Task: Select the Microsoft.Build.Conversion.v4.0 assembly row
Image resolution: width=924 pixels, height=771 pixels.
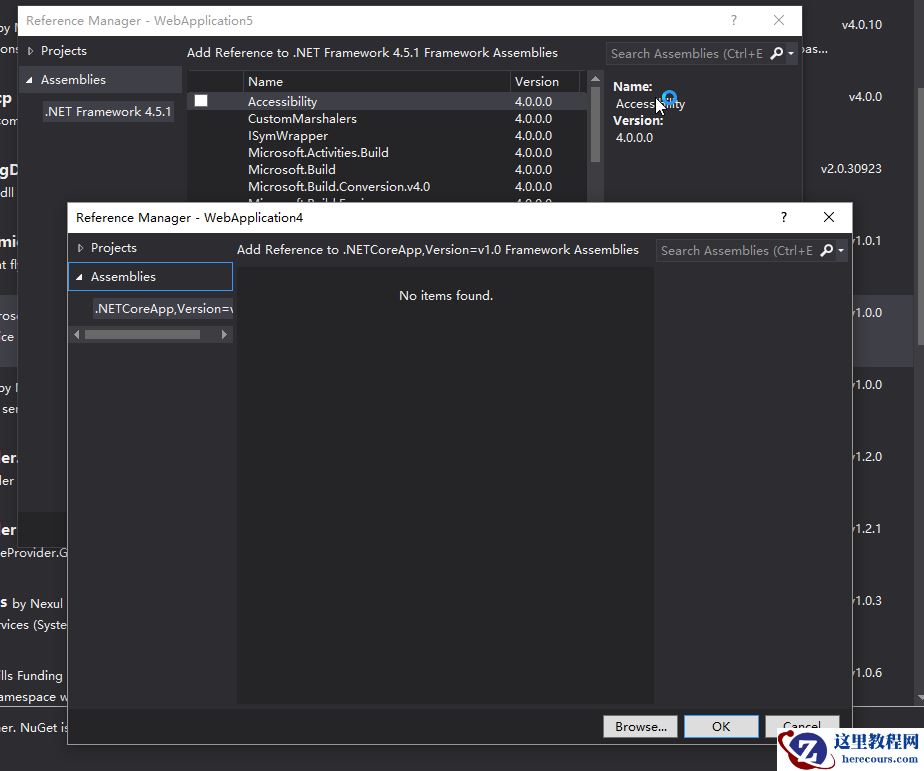Action: point(388,187)
